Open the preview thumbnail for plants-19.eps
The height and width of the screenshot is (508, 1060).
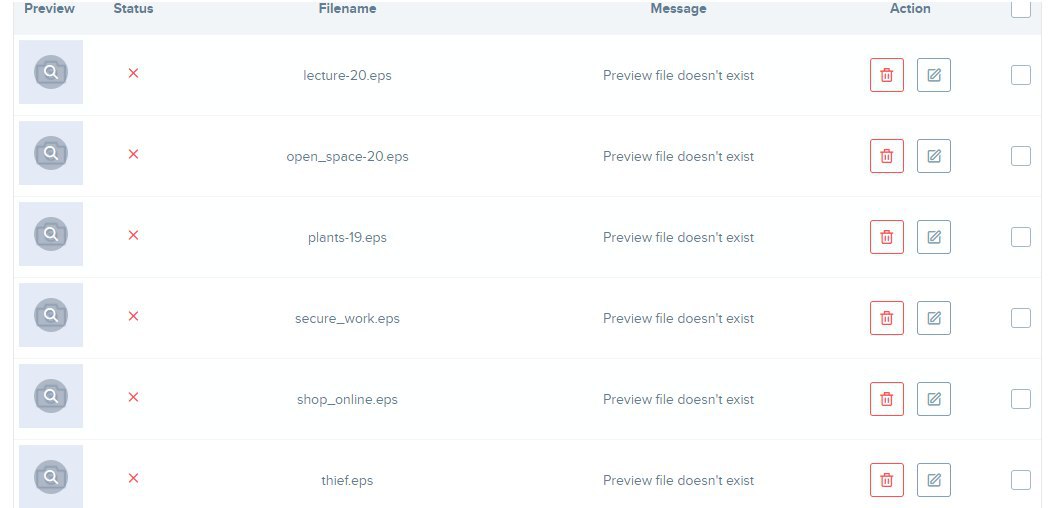tap(51, 234)
